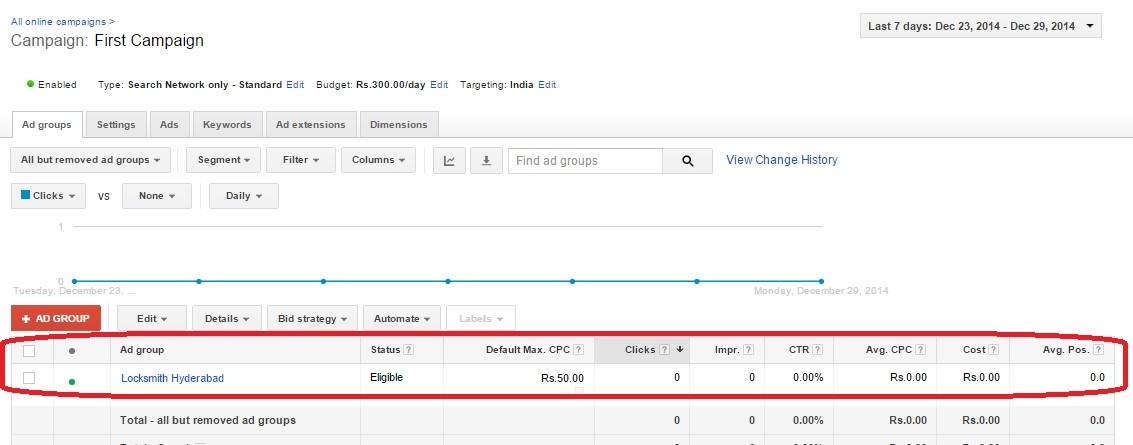Click the chart toggle graph icon
Screen dimensions: 1133x445
[449, 161]
